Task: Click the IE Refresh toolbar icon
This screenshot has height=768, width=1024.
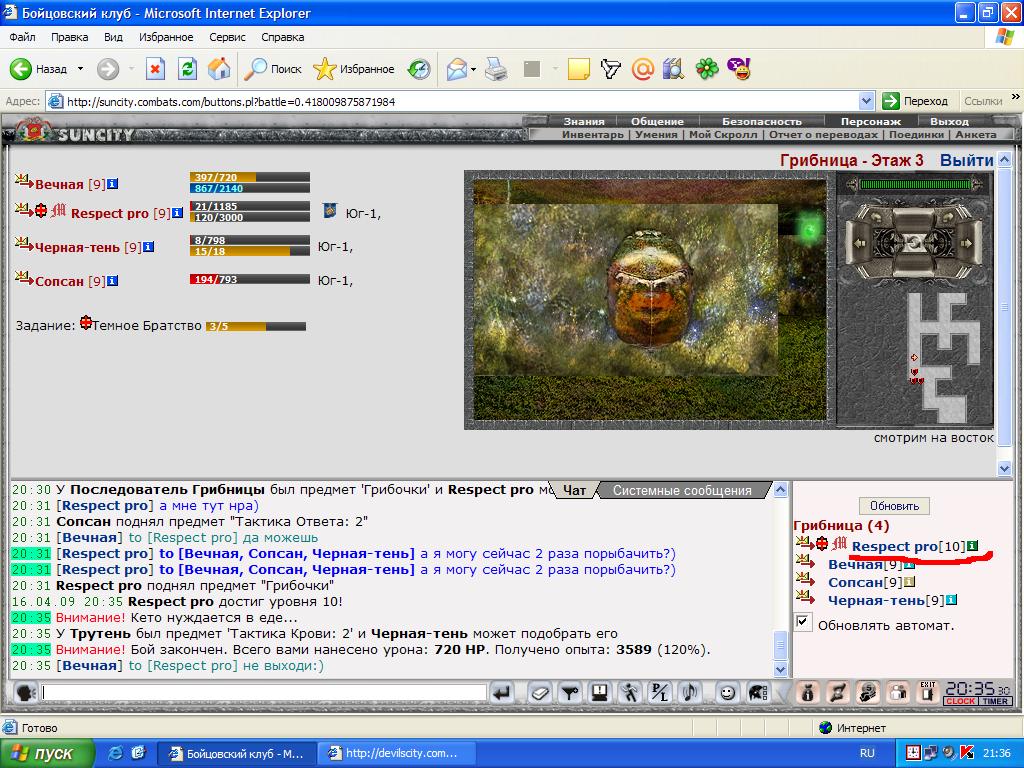Action: (x=187, y=69)
